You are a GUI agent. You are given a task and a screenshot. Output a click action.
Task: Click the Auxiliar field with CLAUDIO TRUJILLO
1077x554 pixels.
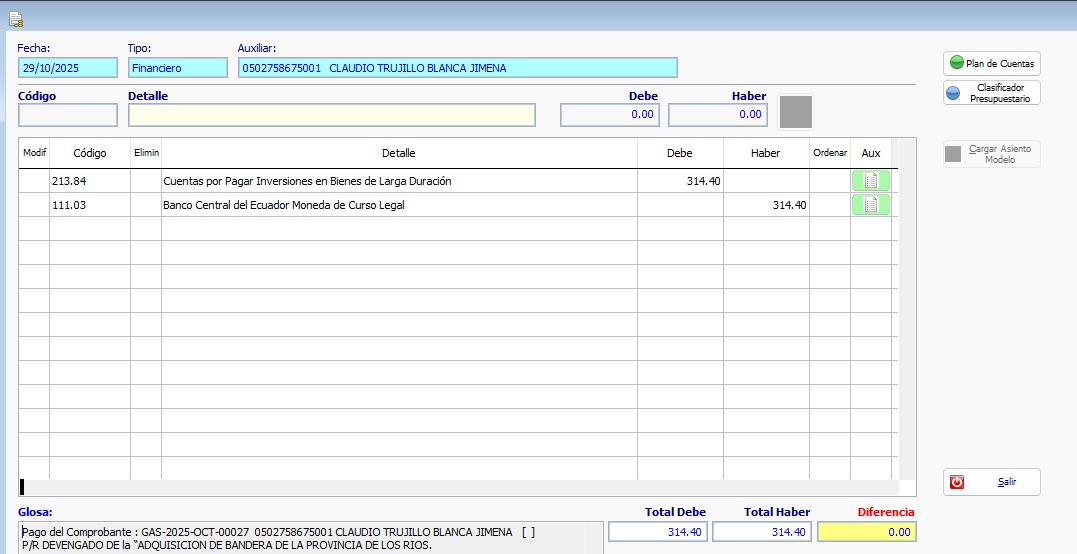click(x=457, y=68)
